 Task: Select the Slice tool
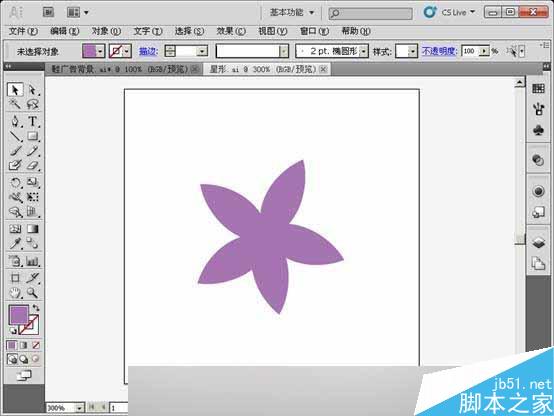33,278
